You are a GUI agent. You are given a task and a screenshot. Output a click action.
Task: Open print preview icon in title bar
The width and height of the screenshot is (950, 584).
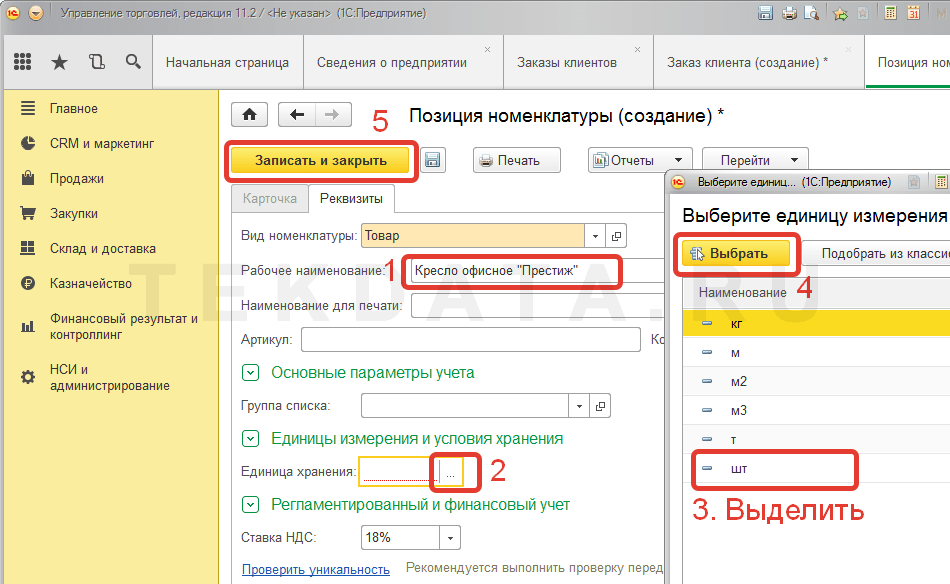[811, 13]
